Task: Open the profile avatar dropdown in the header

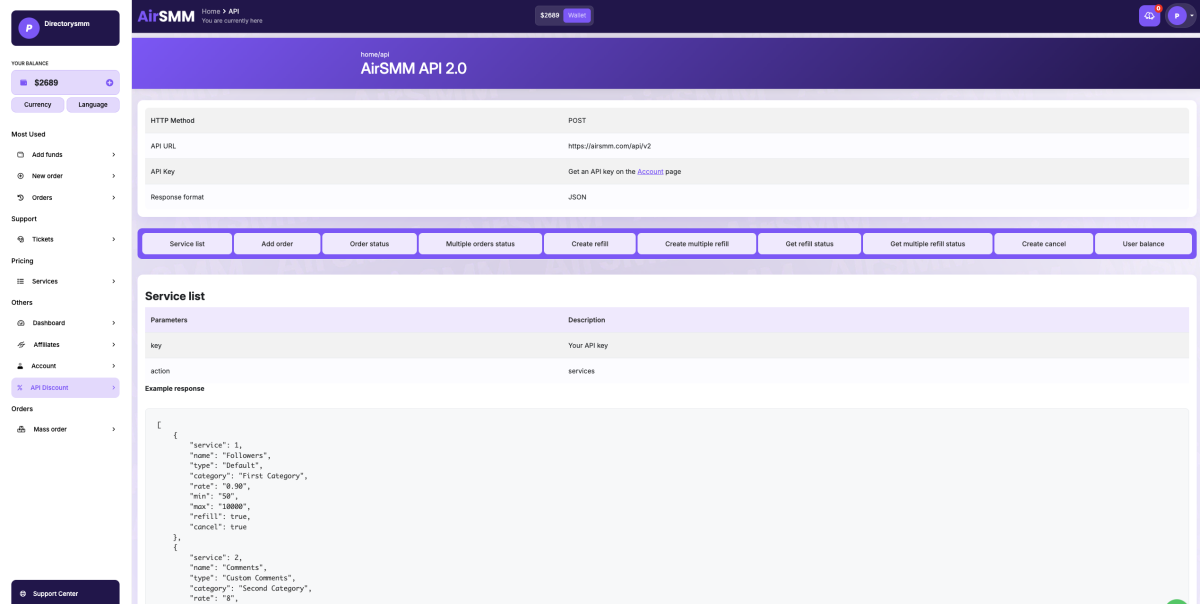Action: tap(1180, 16)
